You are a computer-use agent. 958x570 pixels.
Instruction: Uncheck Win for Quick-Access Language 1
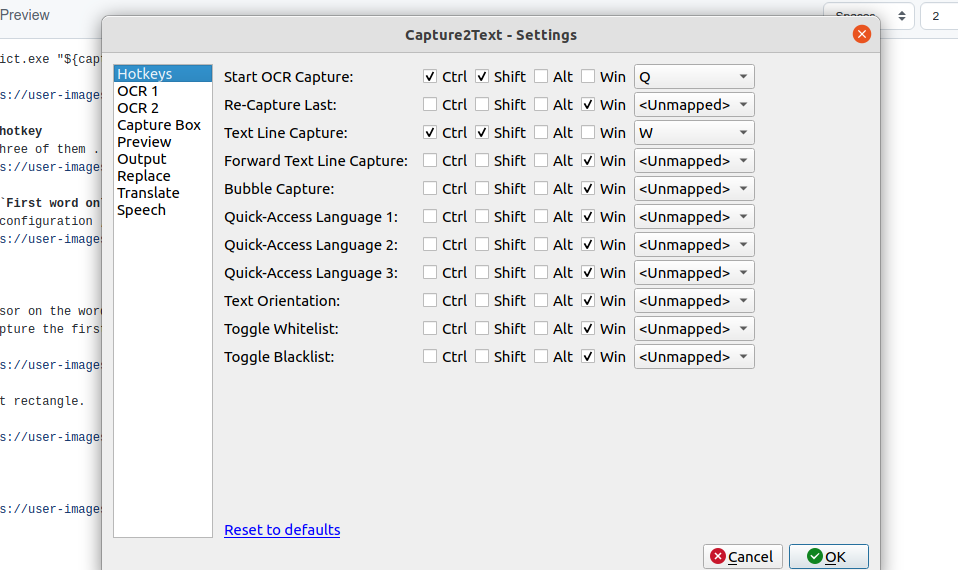(588, 217)
